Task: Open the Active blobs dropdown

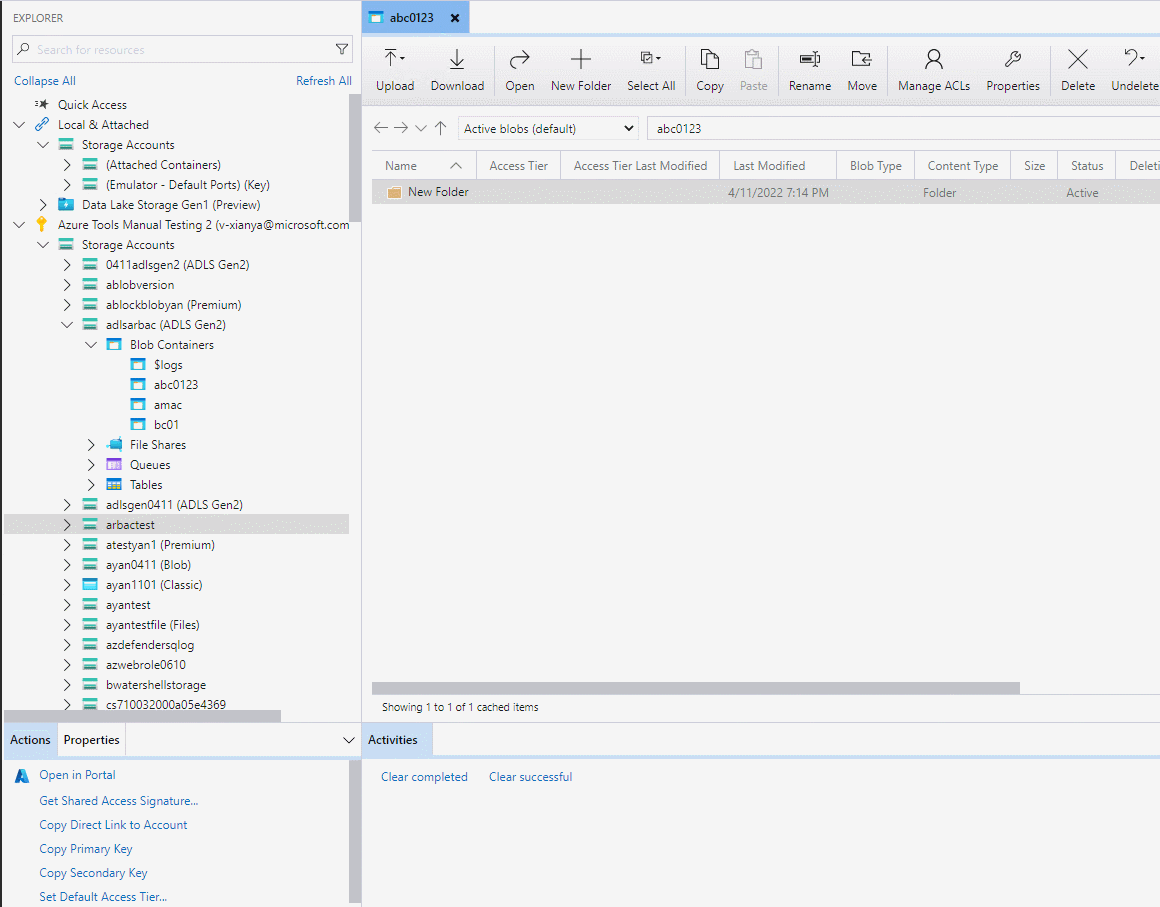Action: pyautogui.click(x=545, y=128)
